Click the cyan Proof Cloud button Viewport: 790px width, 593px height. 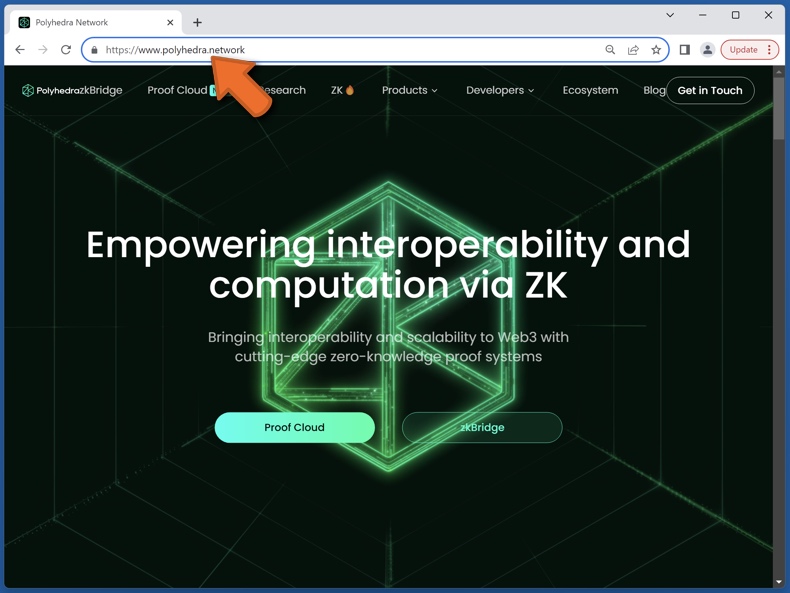tap(295, 427)
